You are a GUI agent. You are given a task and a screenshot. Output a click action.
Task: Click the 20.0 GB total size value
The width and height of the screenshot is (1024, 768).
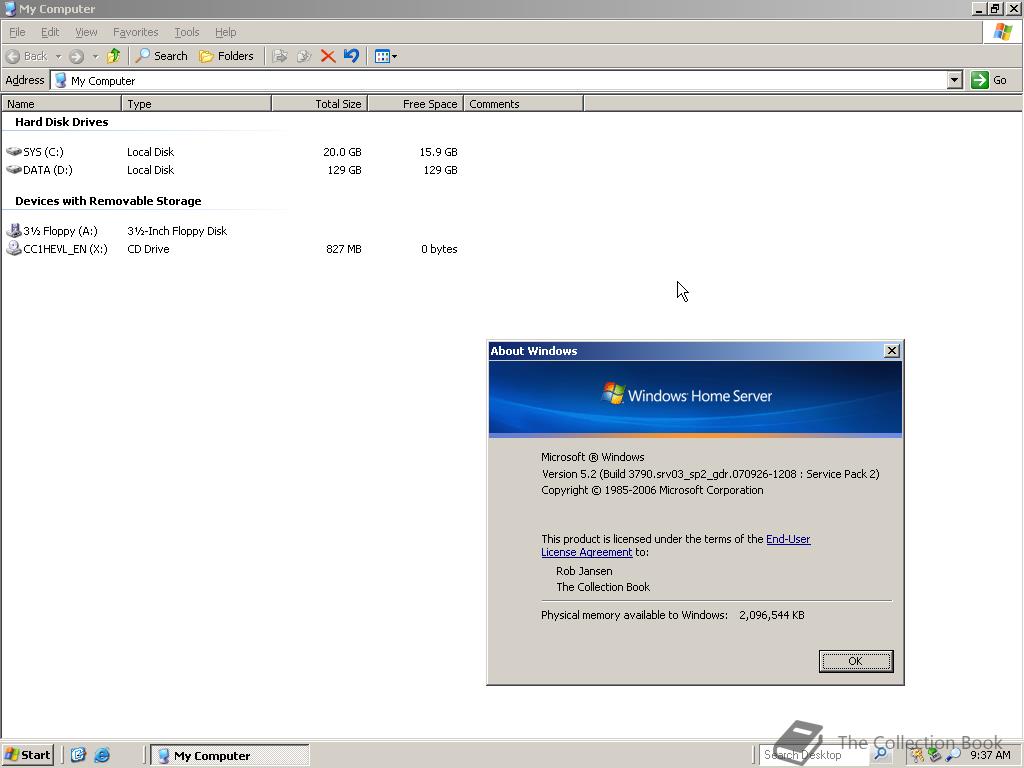pyautogui.click(x=342, y=152)
